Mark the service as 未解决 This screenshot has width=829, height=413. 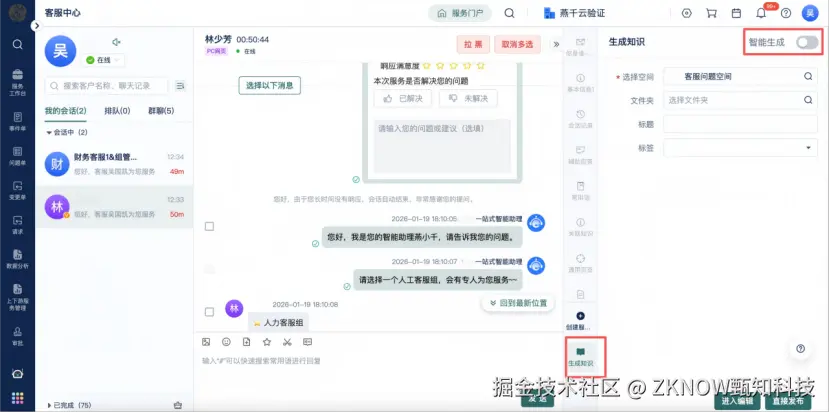[x=468, y=98]
